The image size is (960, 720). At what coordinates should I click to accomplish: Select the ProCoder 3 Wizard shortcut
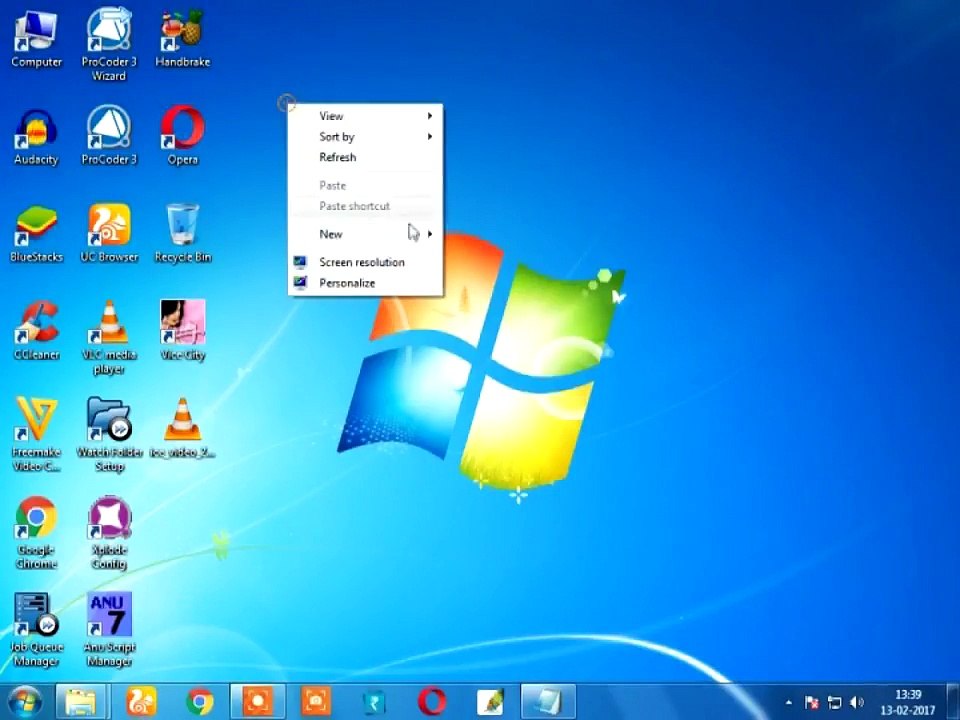click(x=109, y=44)
